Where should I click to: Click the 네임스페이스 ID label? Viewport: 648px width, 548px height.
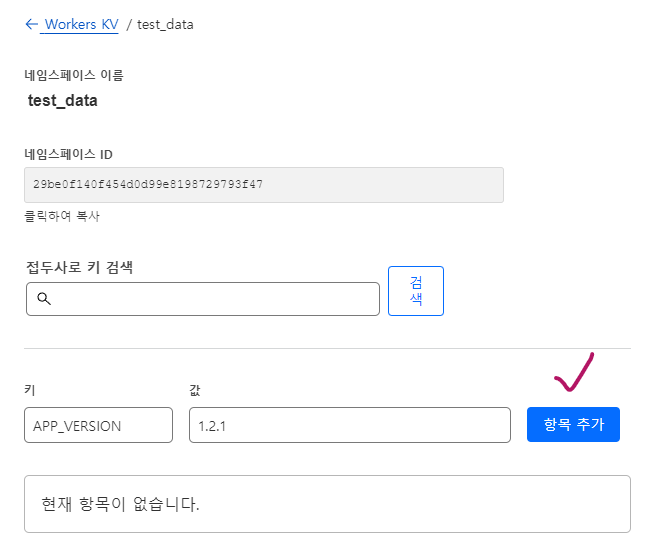click(x=68, y=154)
